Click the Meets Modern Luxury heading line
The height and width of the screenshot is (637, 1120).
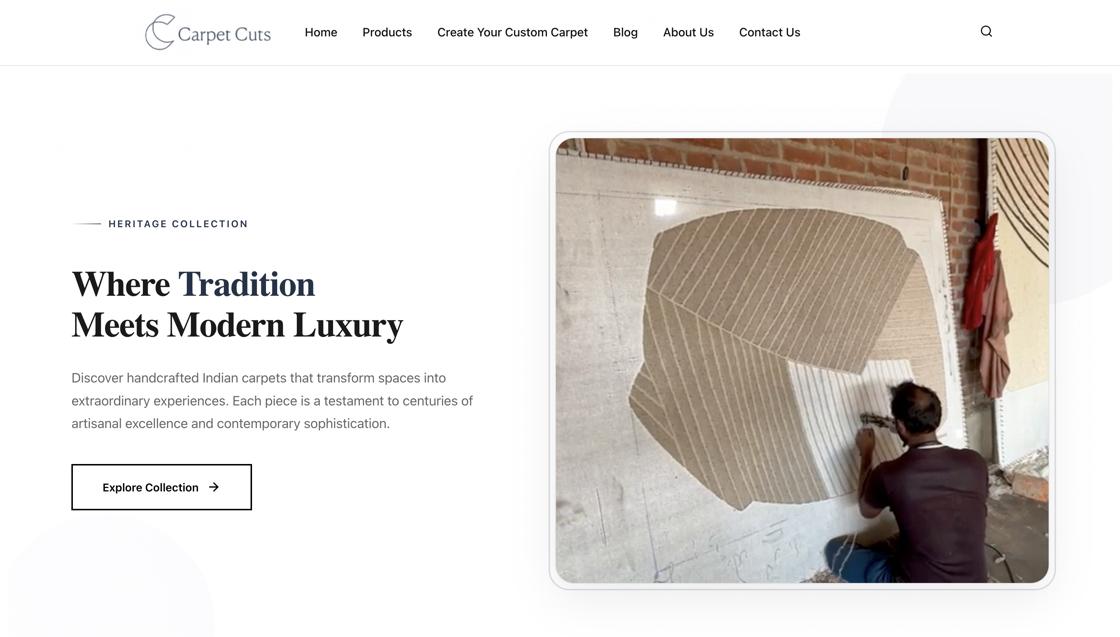coord(237,326)
